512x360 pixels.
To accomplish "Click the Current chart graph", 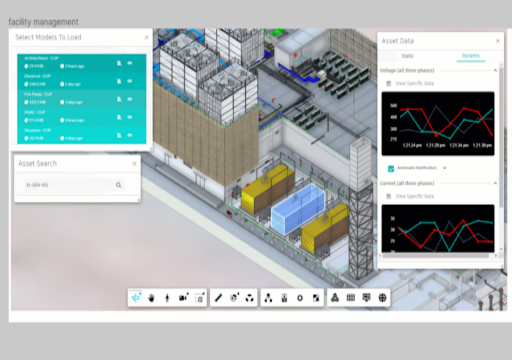I will [x=438, y=228].
